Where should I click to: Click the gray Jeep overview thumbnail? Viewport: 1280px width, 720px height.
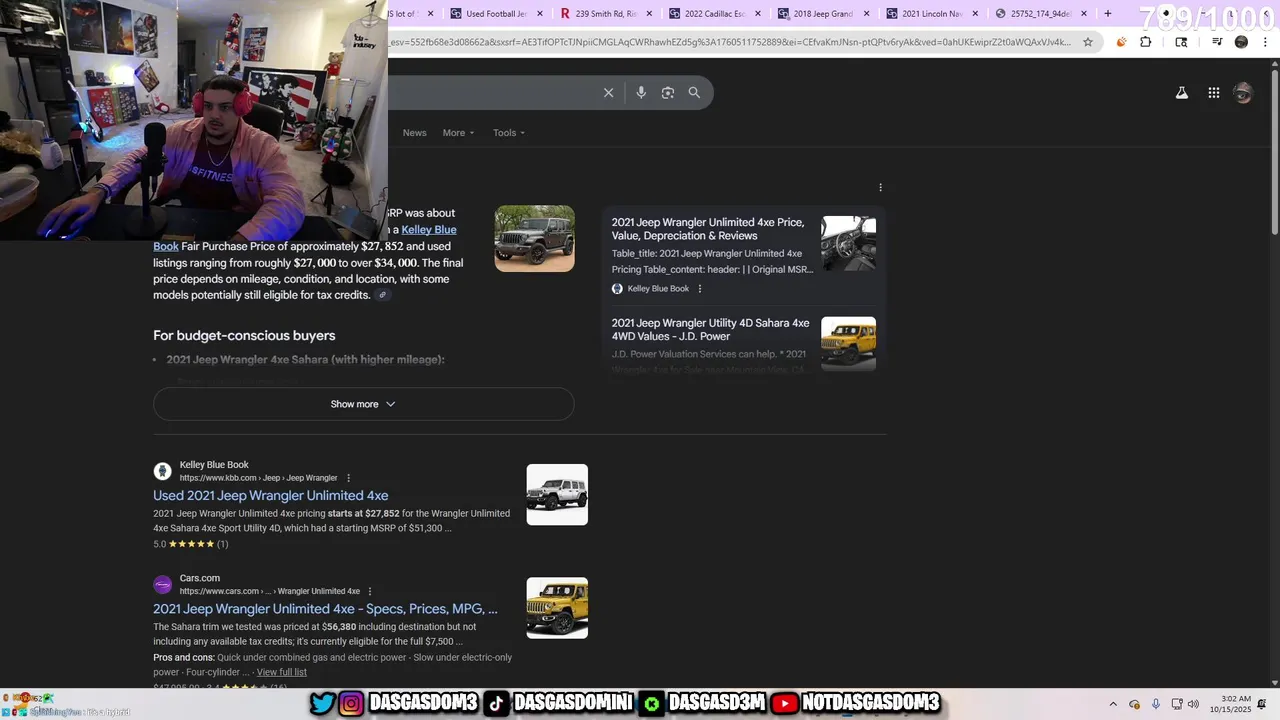(535, 239)
